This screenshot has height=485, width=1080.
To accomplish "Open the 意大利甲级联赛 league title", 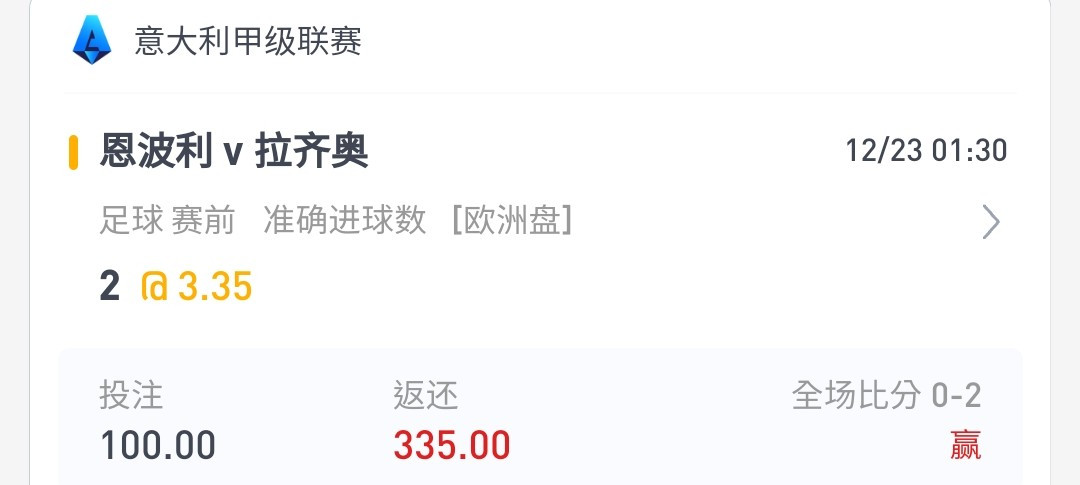I will (248, 41).
